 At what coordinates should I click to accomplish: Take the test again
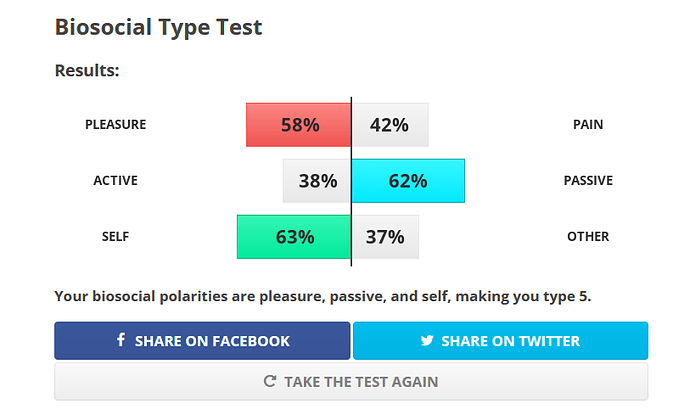(x=351, y=381)
